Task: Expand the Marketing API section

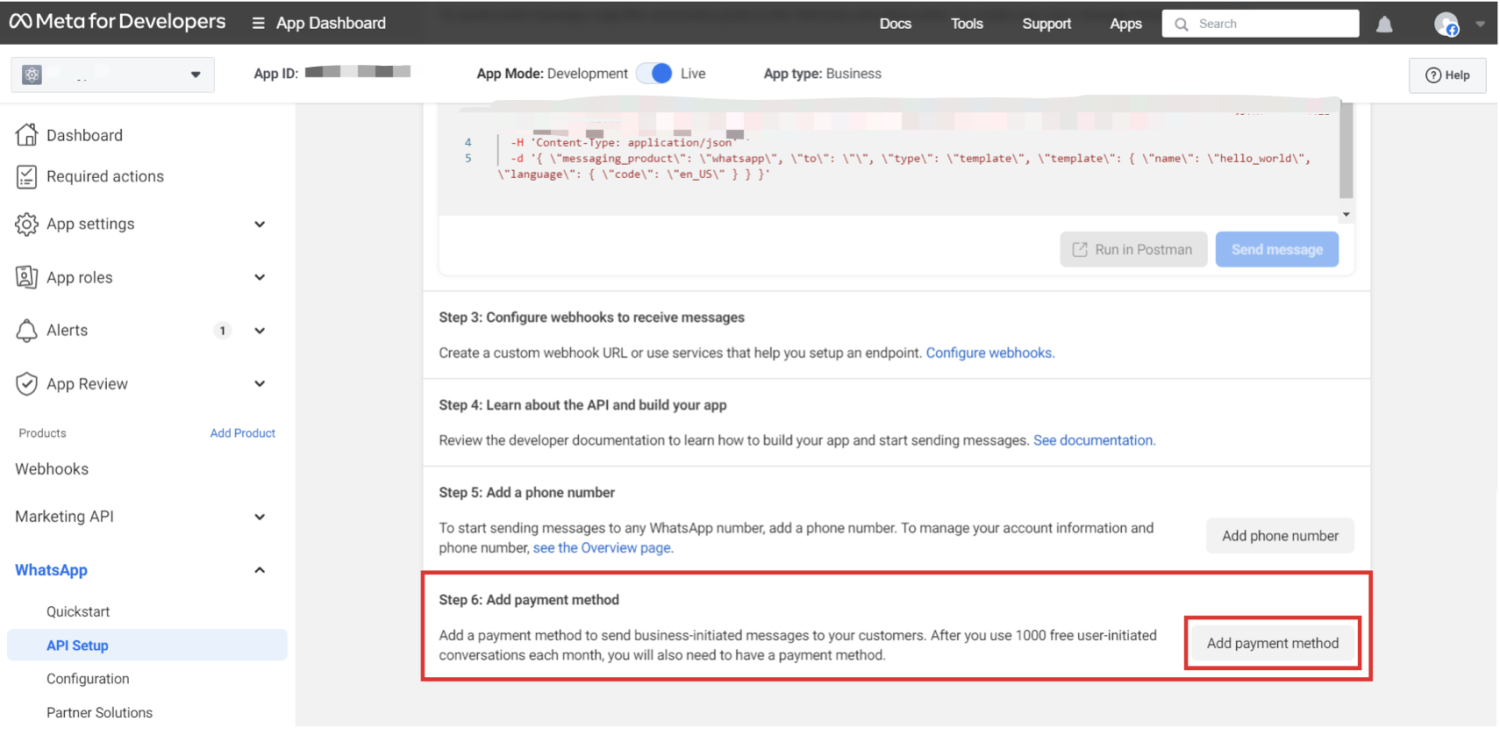Action: (x=259, y=517)
